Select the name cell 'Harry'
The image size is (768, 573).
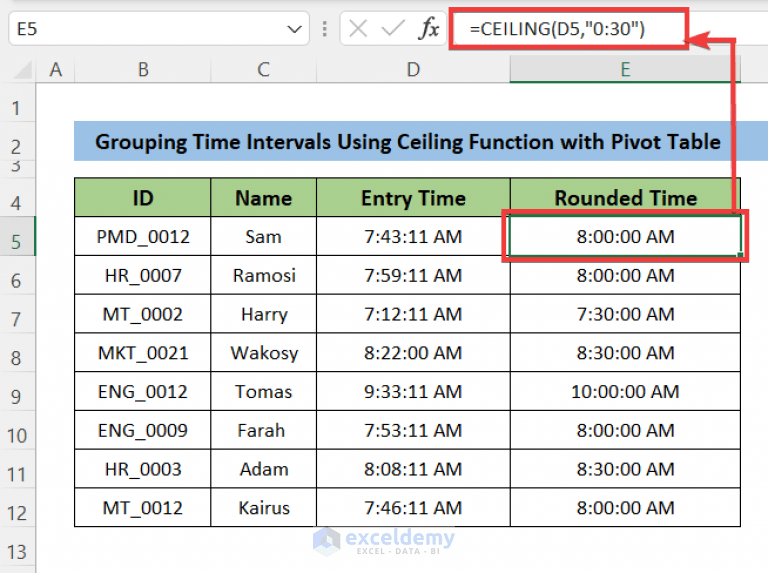[264, 314]
